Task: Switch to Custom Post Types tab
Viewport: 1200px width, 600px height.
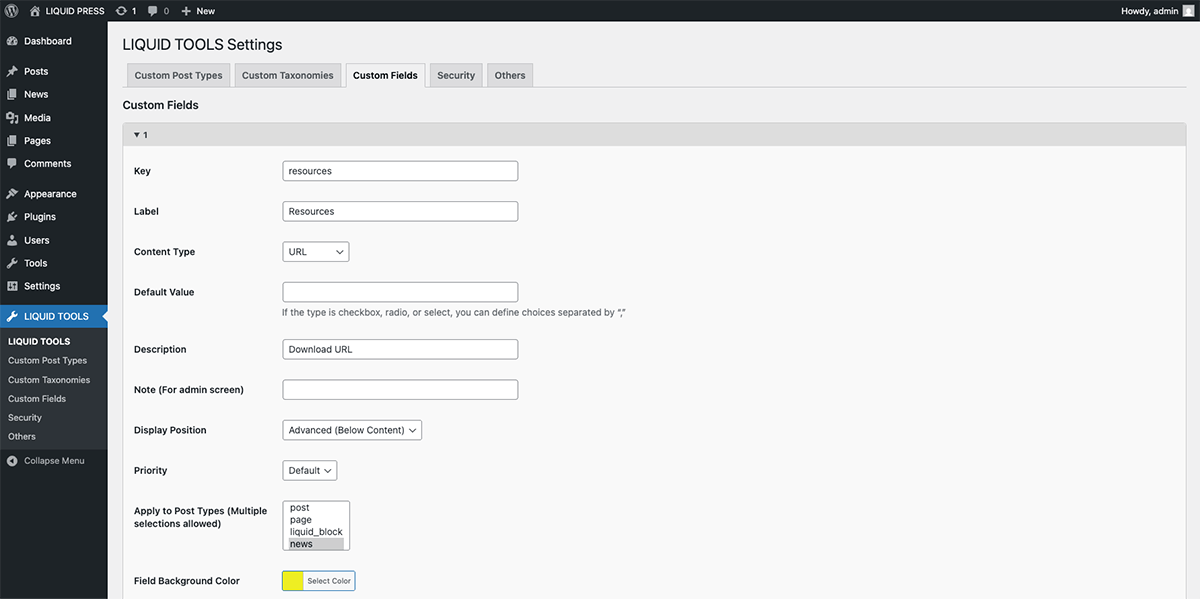Action: (x=179, y=75)
